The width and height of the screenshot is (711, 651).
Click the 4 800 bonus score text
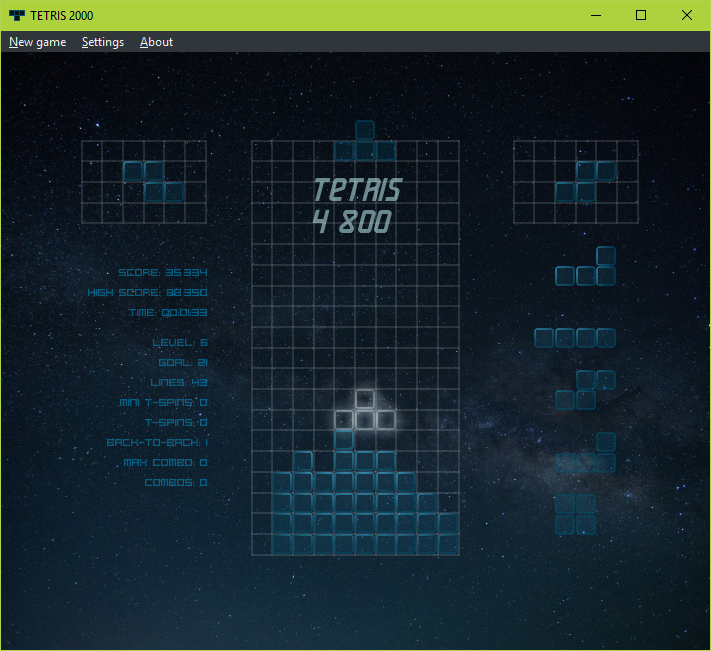[x=352, y=222]
